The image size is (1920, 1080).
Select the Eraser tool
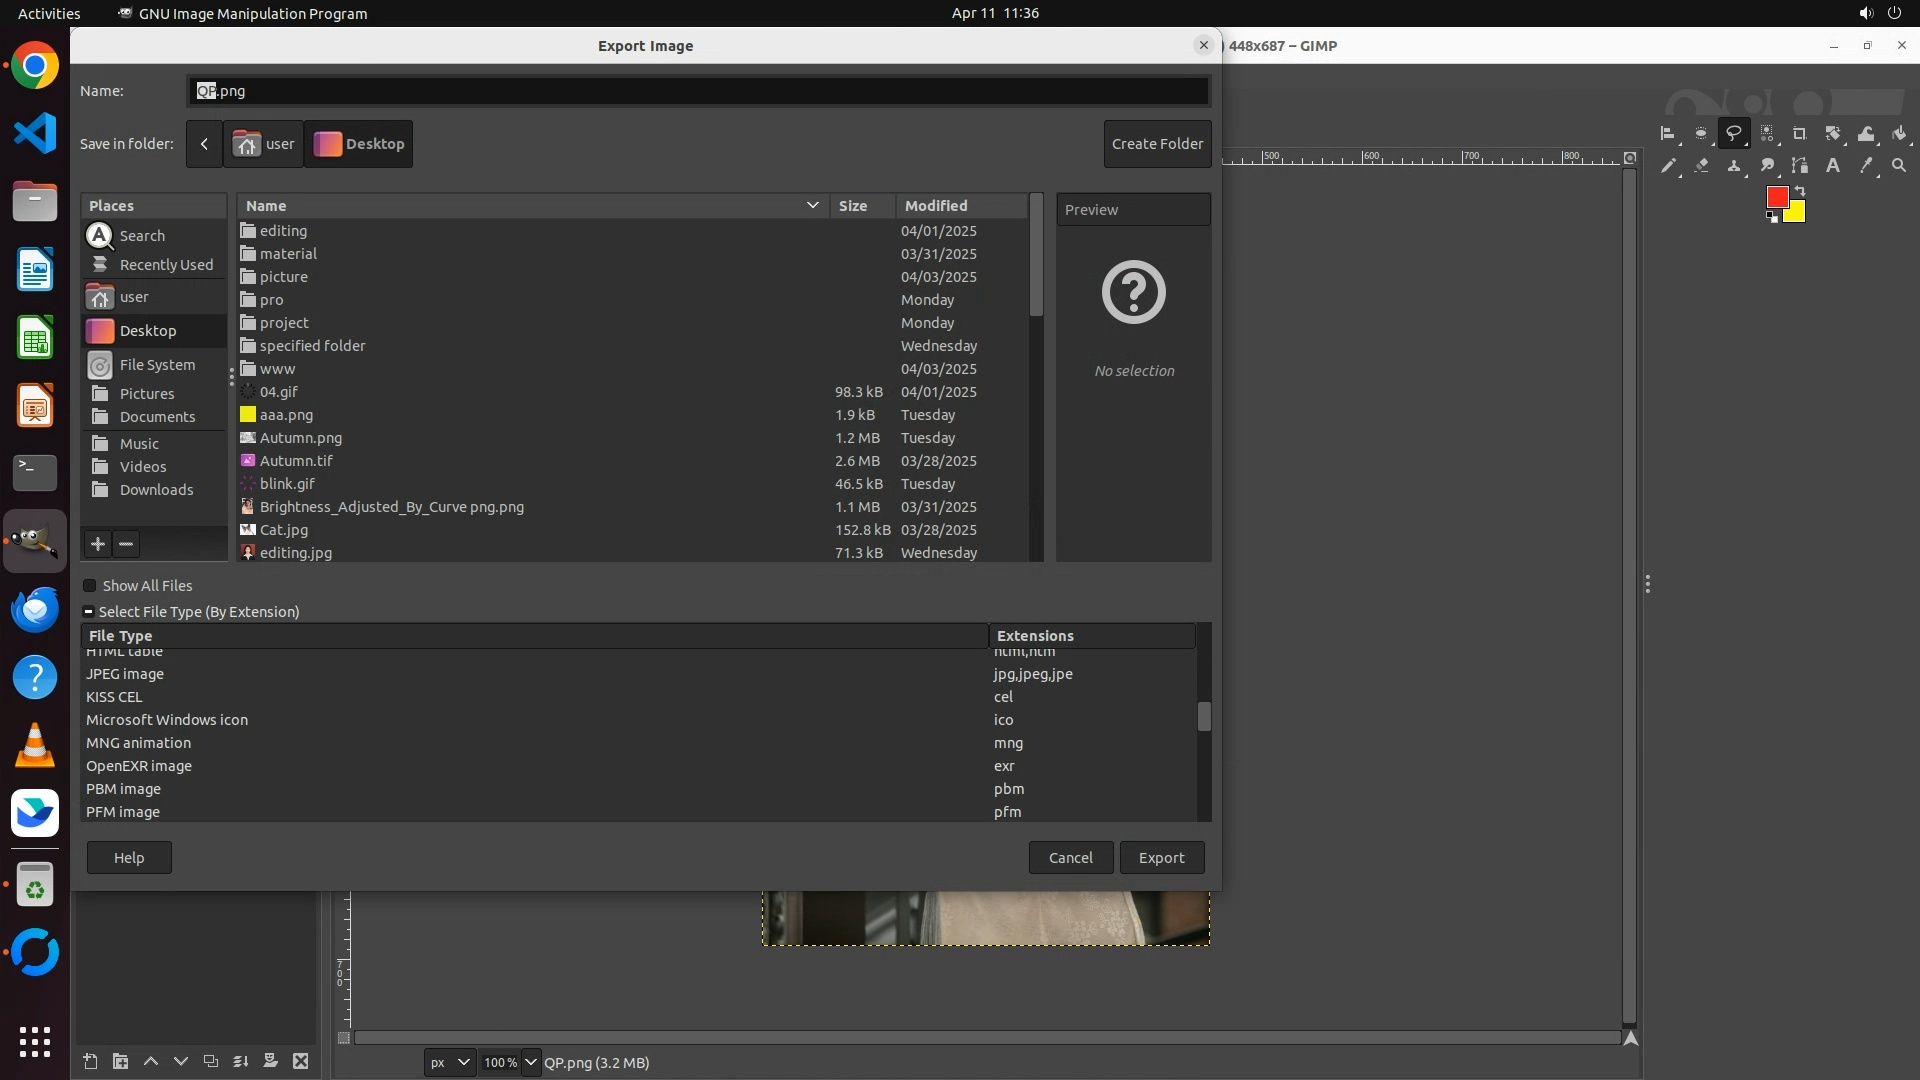click(1701, 166)
